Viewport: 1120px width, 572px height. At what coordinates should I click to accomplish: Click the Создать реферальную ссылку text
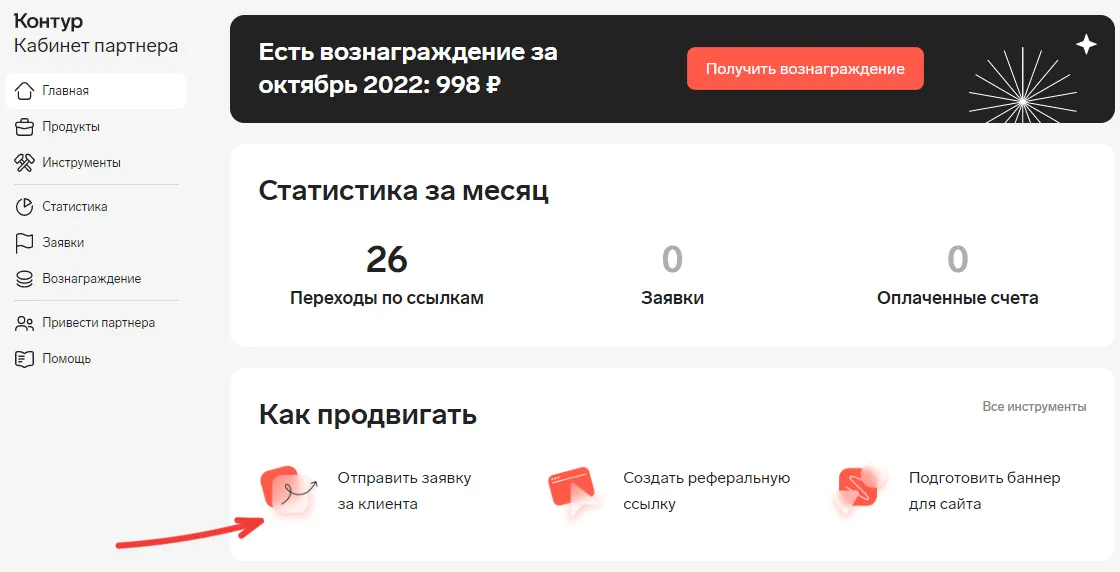pyautogui.click(x=706, y=491)
